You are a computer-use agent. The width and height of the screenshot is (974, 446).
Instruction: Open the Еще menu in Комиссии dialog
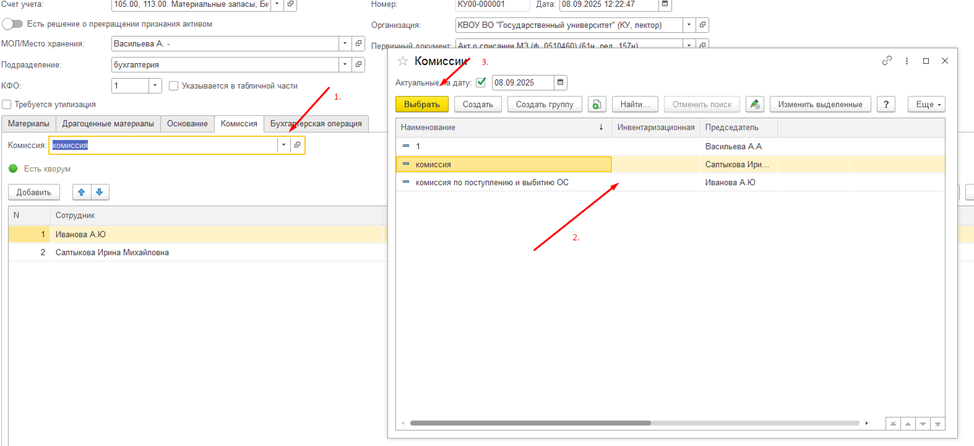pos(926,104)
